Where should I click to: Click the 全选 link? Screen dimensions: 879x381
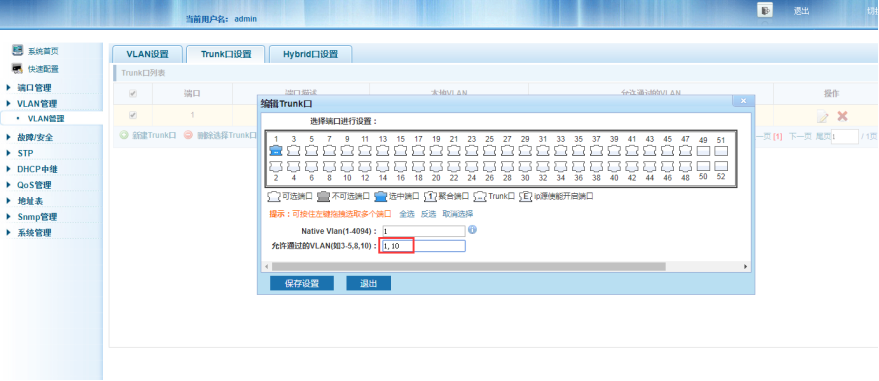point(406,214)
